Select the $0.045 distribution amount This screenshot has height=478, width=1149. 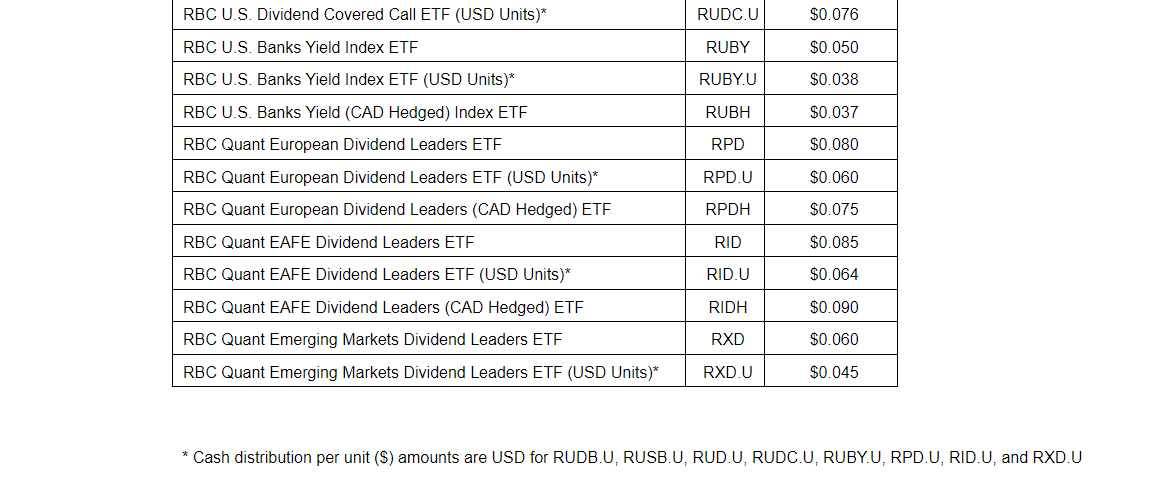coord(833,373)
